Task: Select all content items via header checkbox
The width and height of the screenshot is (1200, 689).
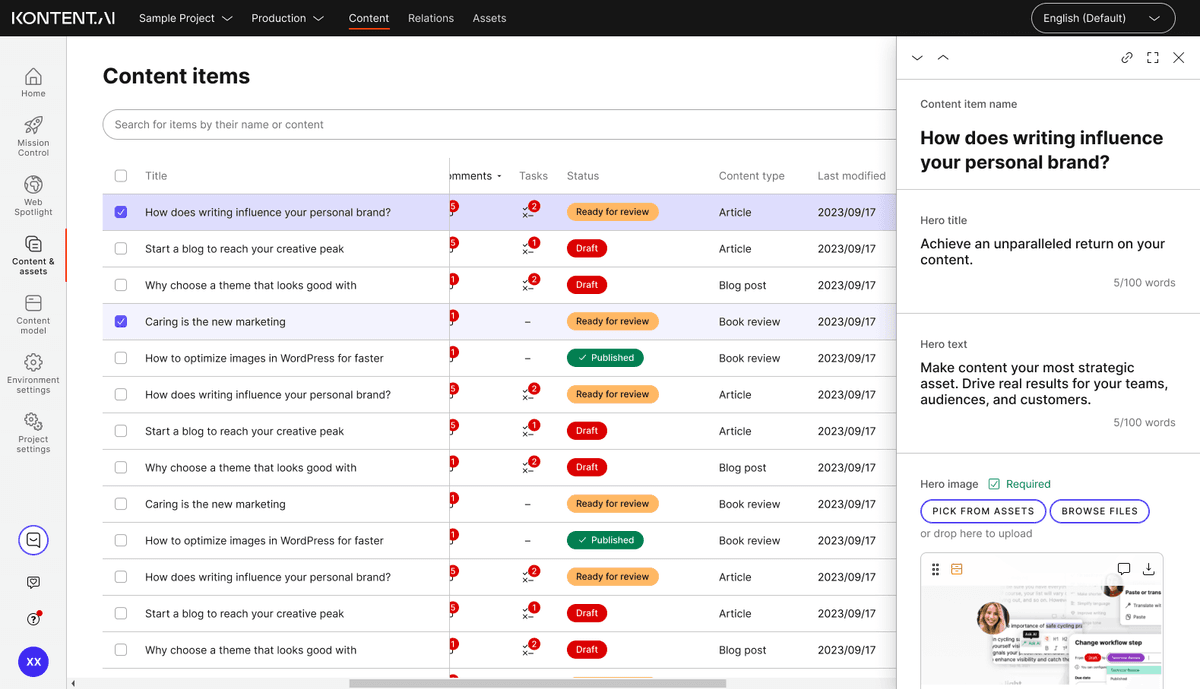Action: coord(121,175)
